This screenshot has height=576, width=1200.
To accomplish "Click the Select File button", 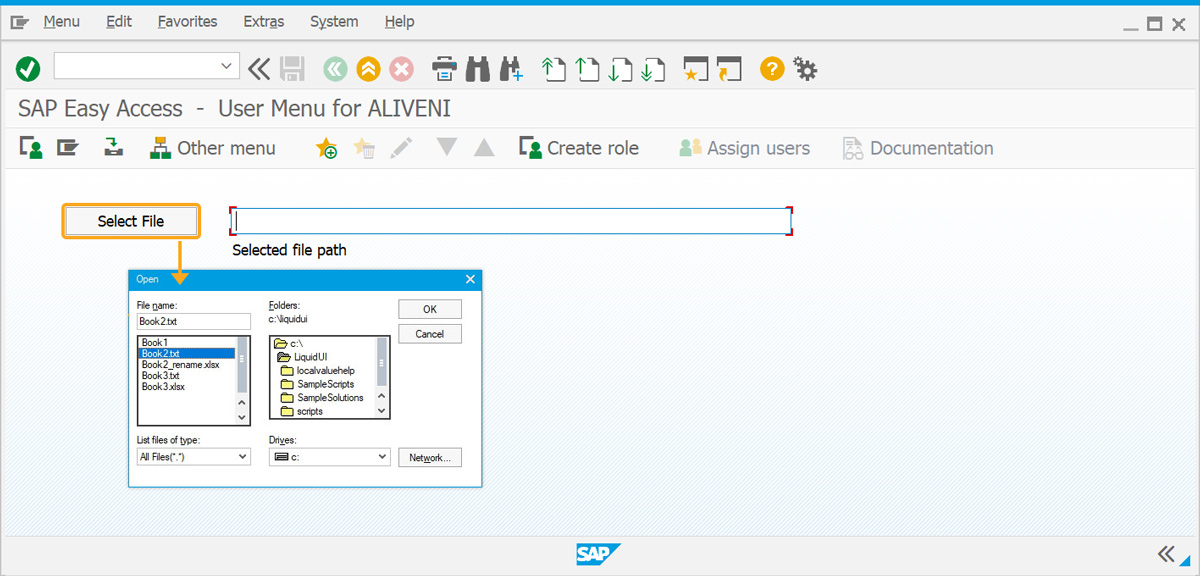I will coord(131,221).
